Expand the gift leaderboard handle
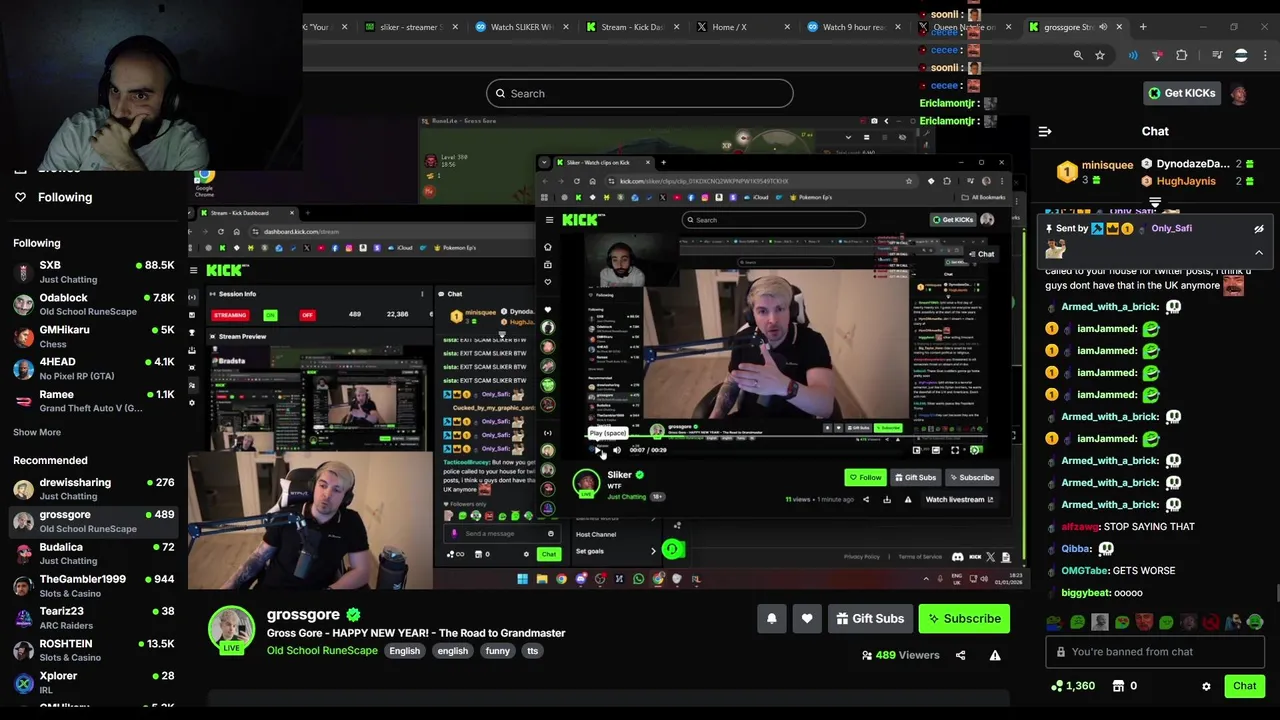 click(x=1155, y=203)
